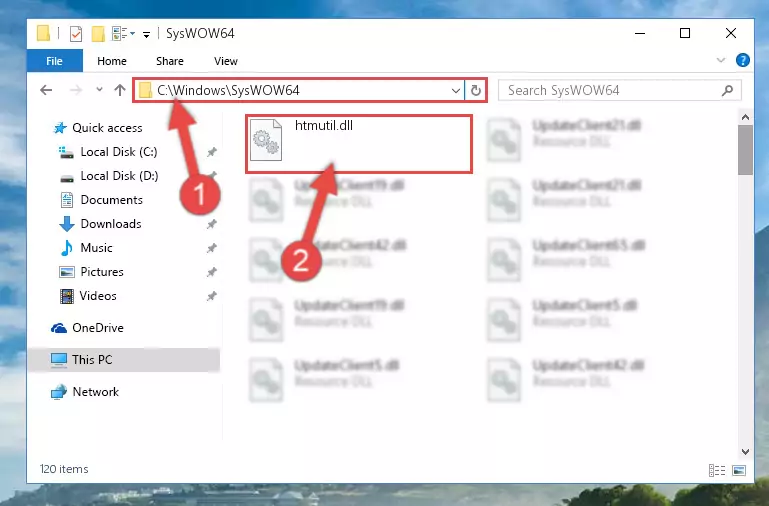
Task: Expand the ribbon with the chevron
Action: click(720, 60)
